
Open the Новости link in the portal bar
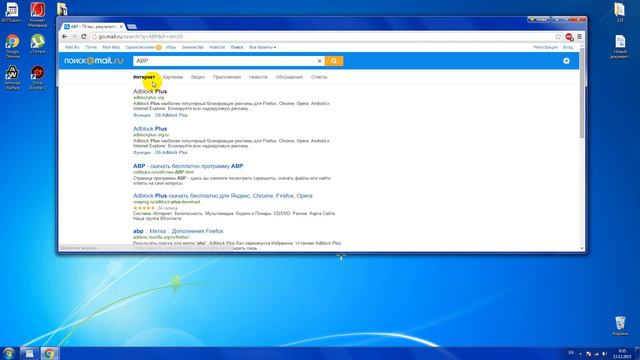[217, 47]
